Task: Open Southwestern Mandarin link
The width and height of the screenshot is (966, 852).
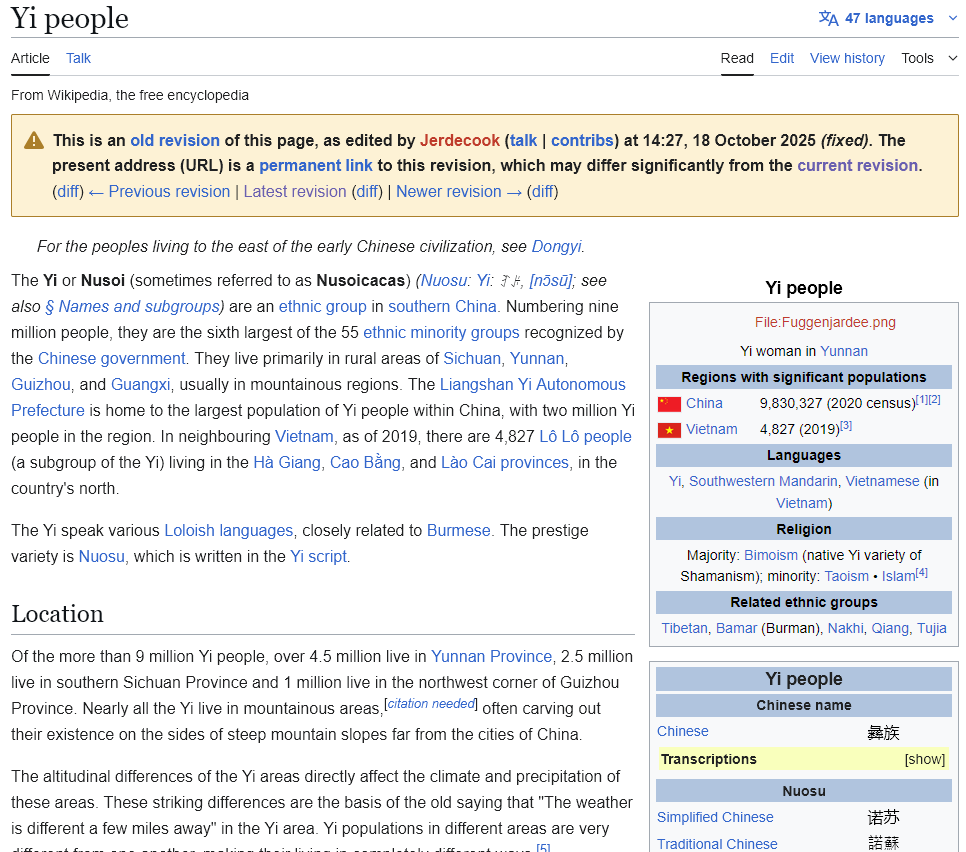Action: [x=763, y=481]
